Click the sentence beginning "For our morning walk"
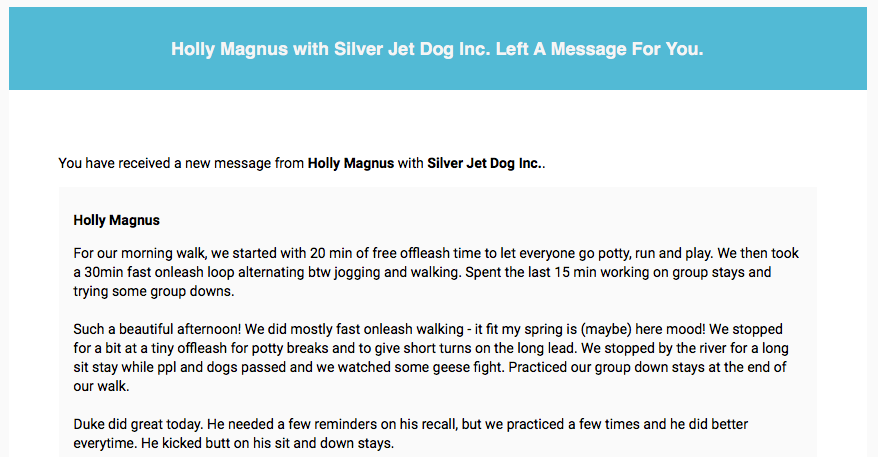Screen dimensions: 878x457 pos(393,253)
